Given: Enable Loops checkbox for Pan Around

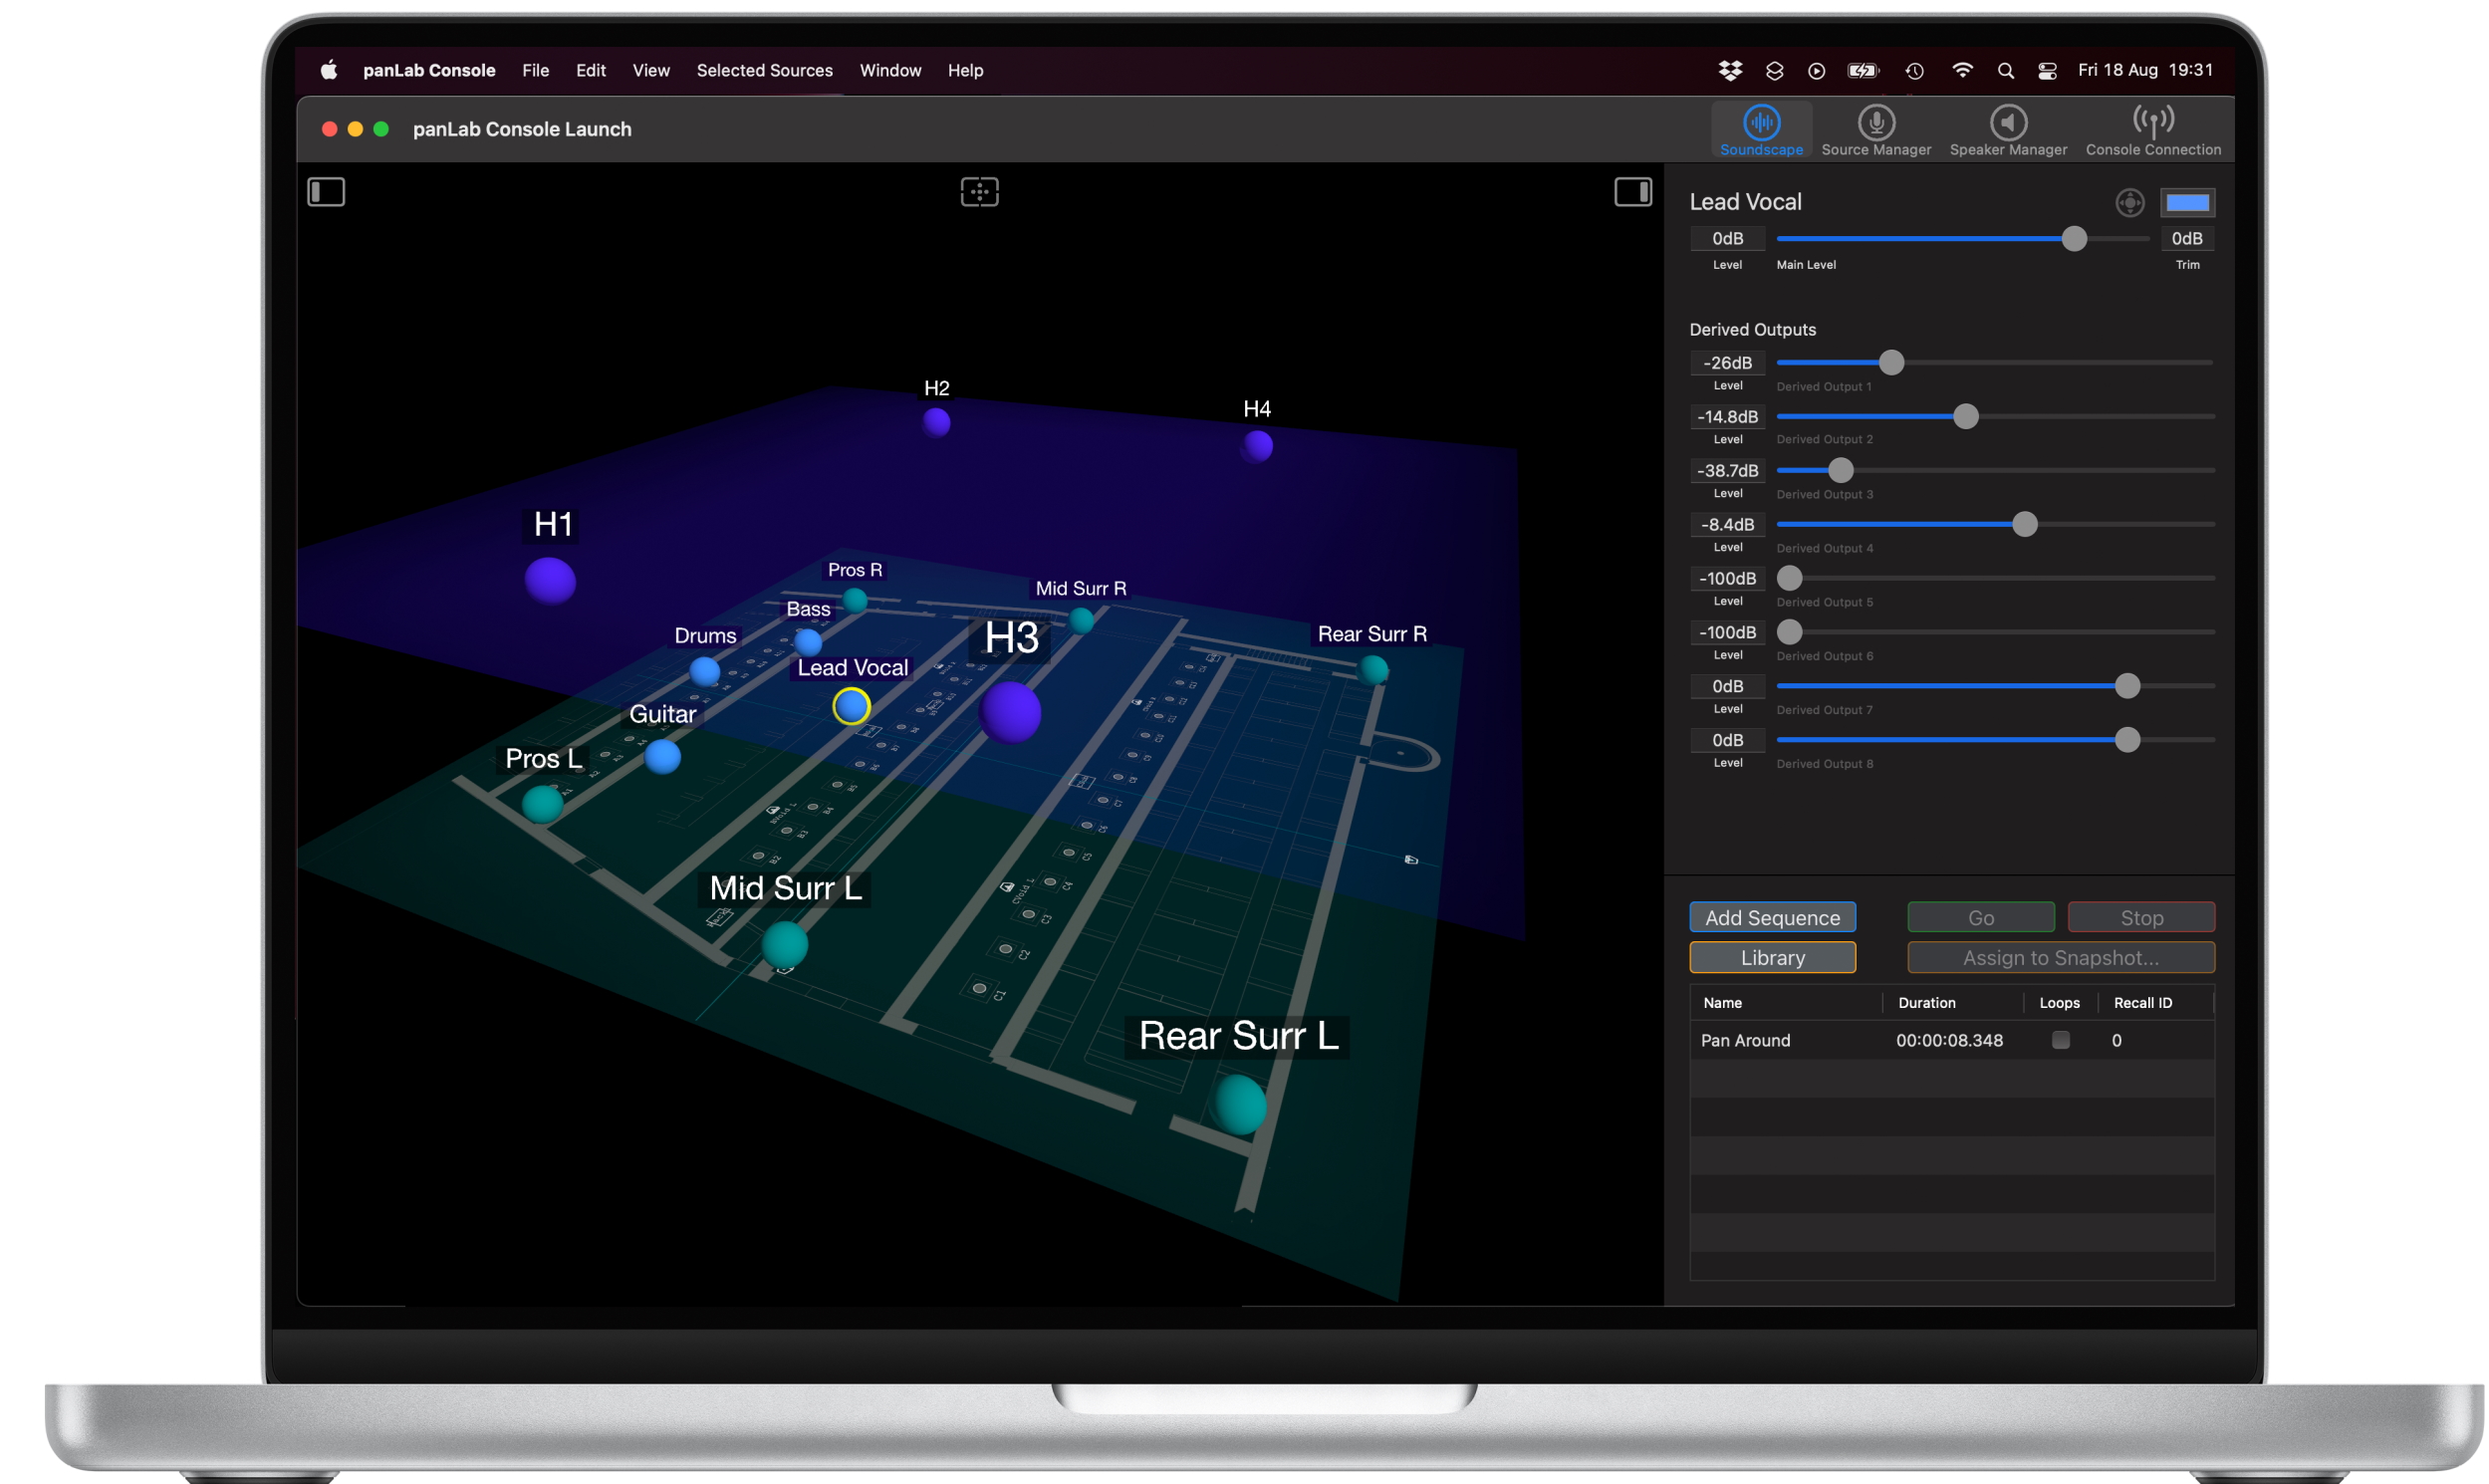Looking at the screenshot, I should [x=2060, y=1040].
